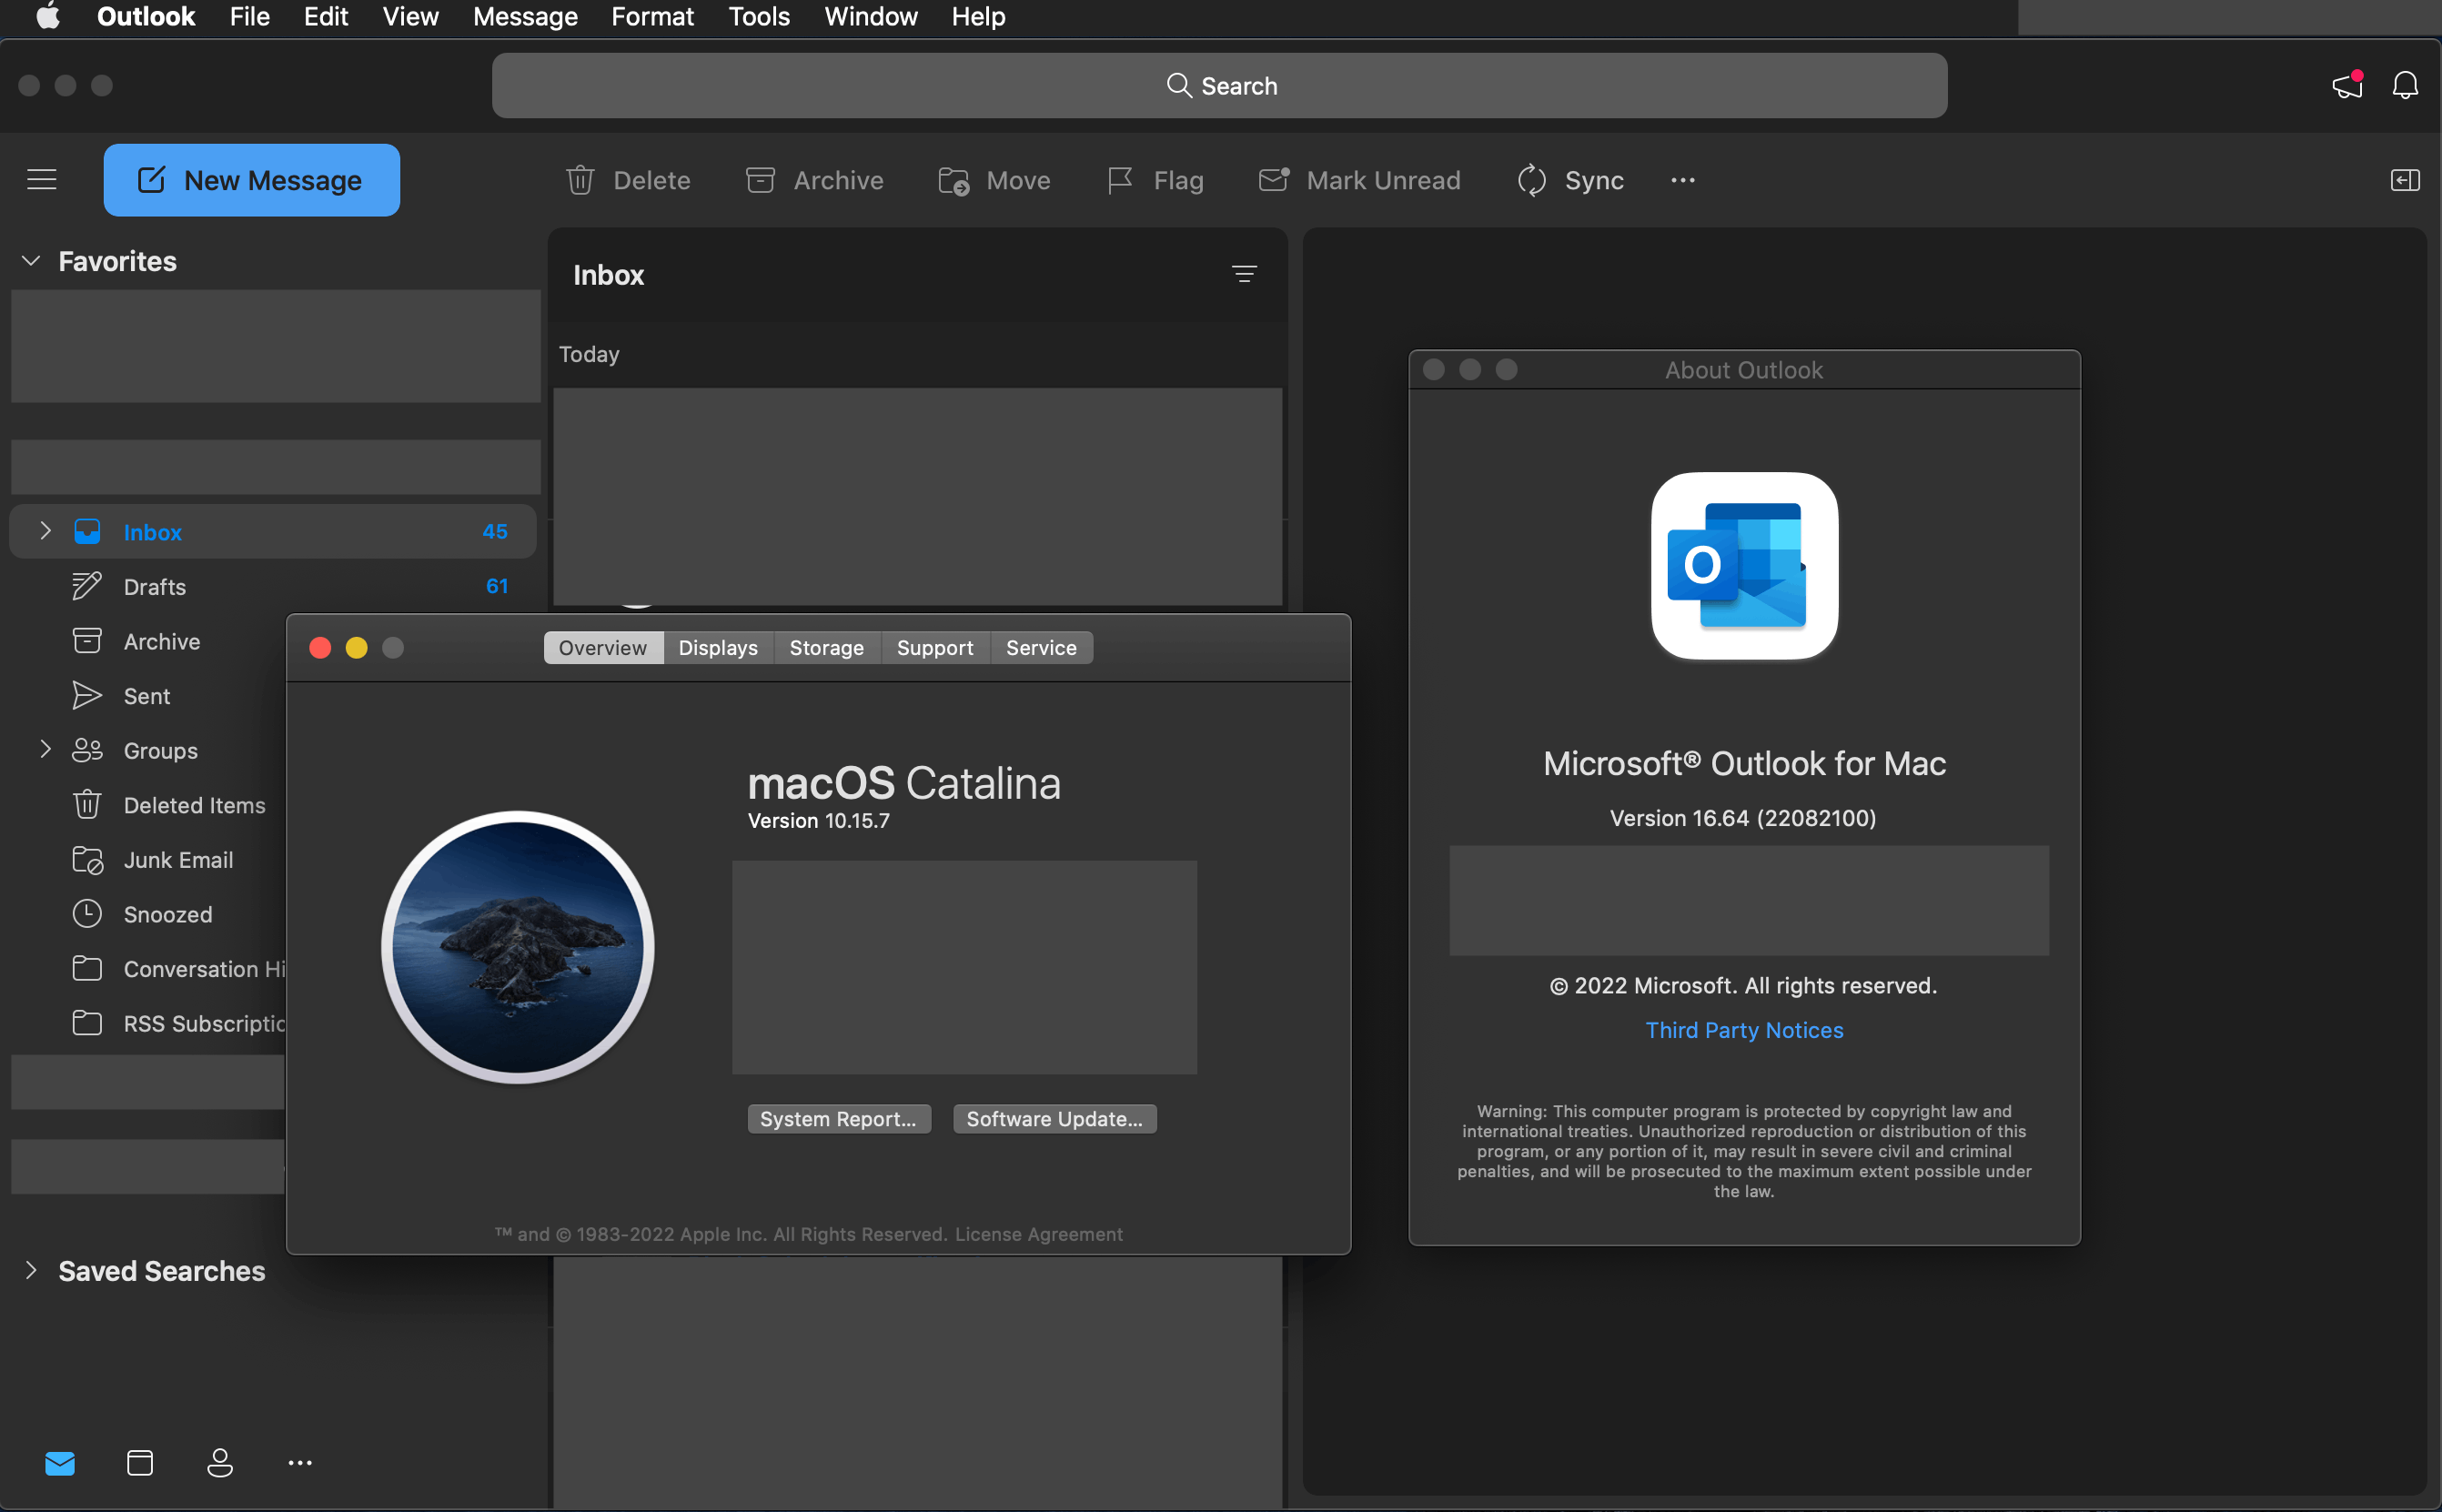
Task: Switch to People contacts icon
Action: [x=220, y=1463]
